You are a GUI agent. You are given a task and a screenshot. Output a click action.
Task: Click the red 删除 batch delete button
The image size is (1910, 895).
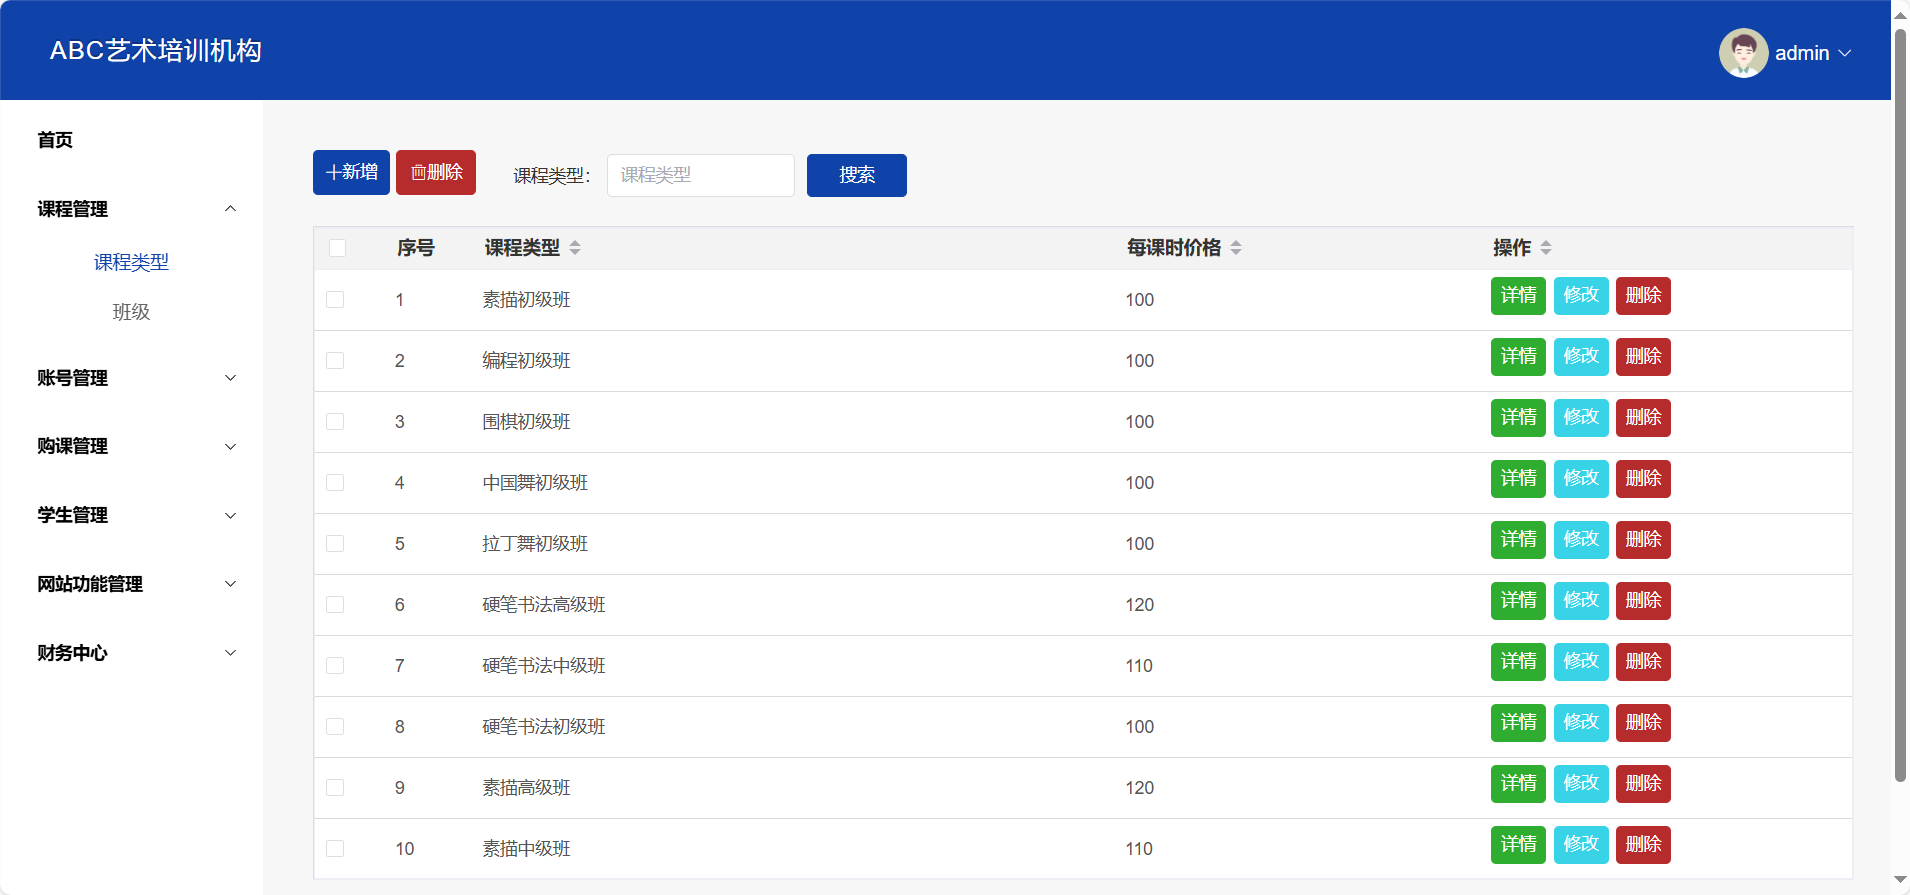436,173
